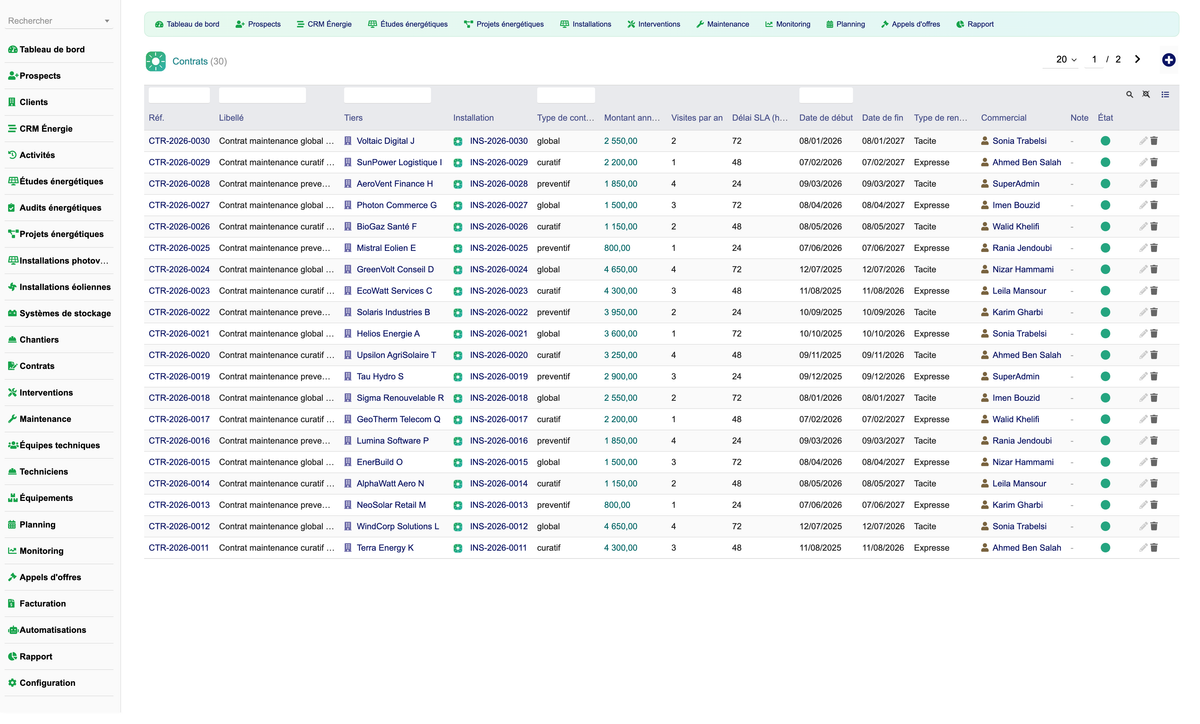The width and height of the screenshot is (1200, 724).
Task: Open third party link WindCorp Solutions L
Action: [x=398, y=527]
